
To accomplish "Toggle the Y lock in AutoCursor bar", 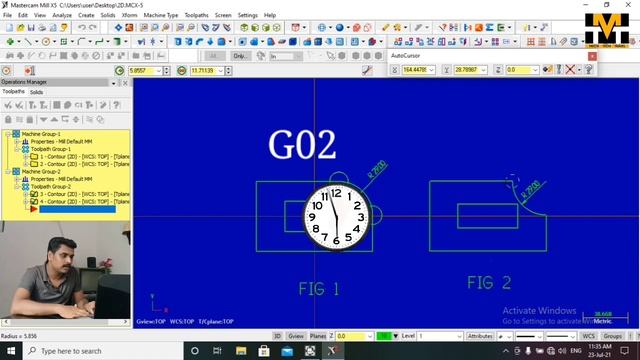I will coord(447,70).
